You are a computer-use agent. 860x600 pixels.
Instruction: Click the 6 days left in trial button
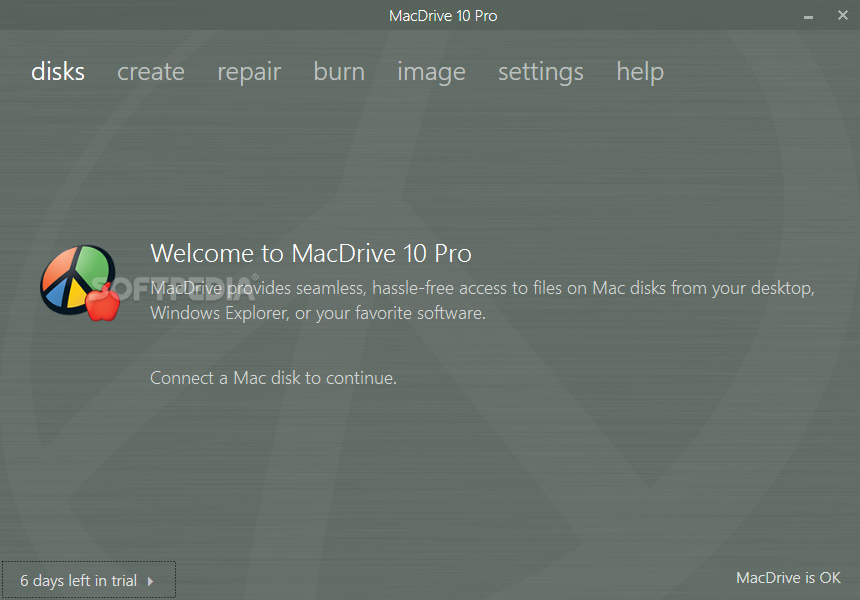point(88,580)
